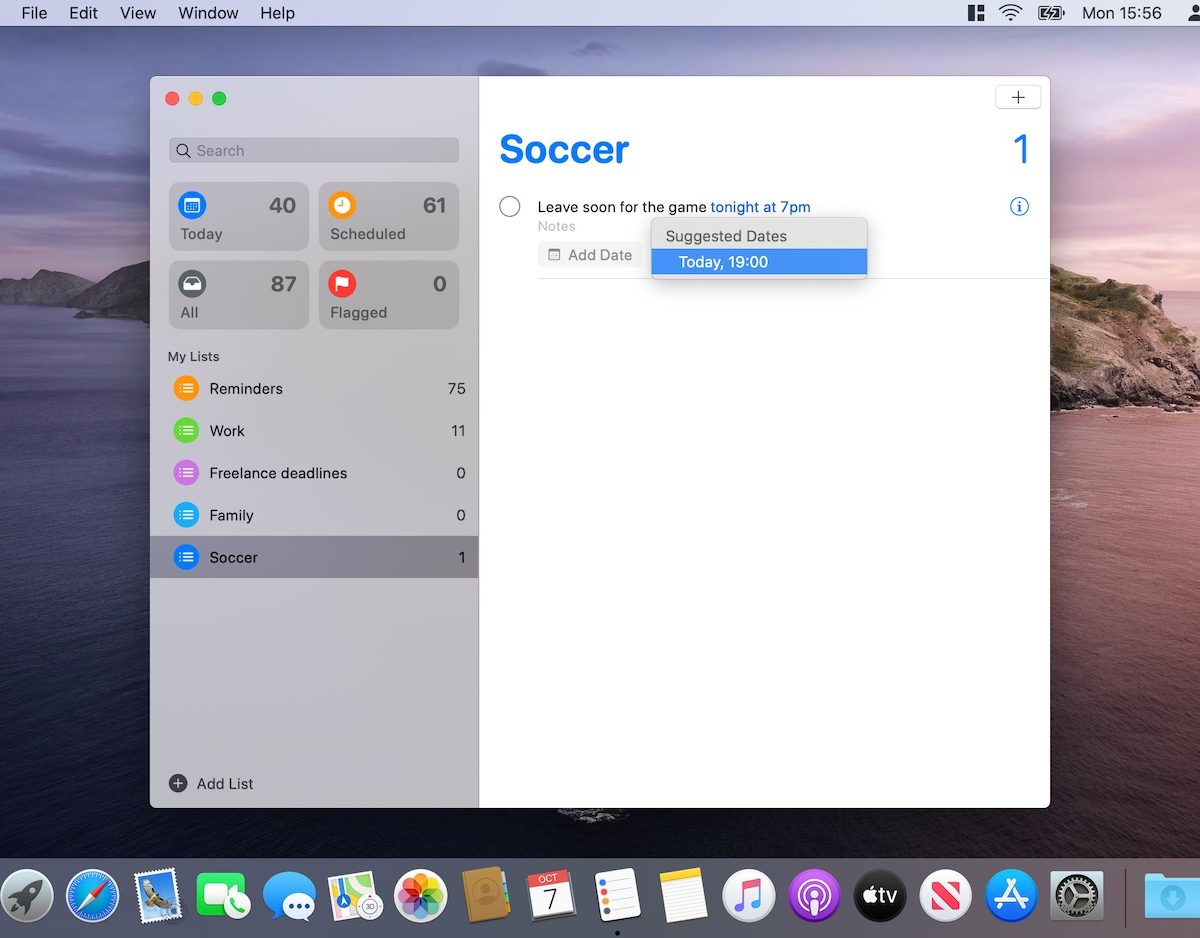Open Launchpad from the Dock
Viewport: 1200px width, 938px height.
pyautogui.click(x=27, y=894)
